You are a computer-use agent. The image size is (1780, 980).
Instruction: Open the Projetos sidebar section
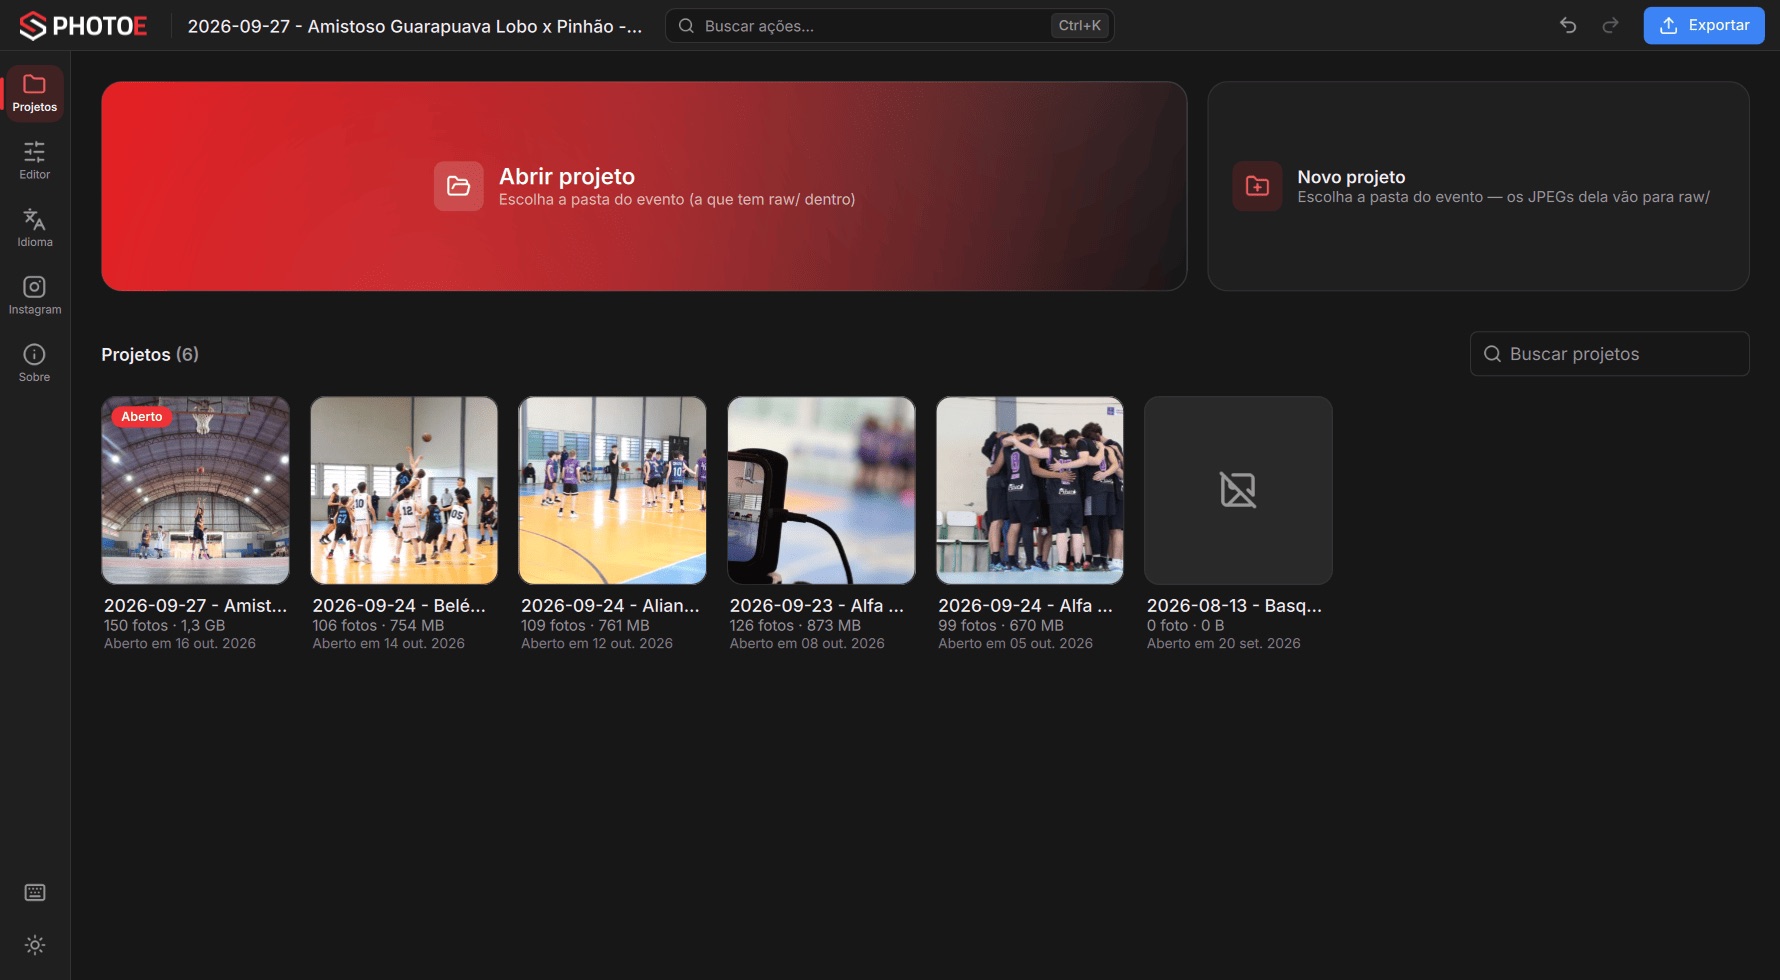35,93
